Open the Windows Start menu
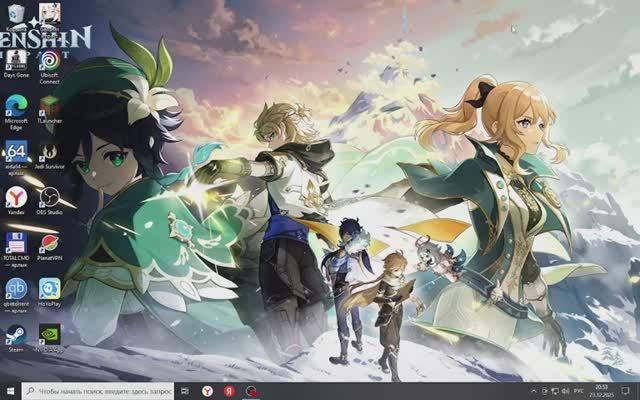This screenshot has height=400, width=640. point(10,391)
